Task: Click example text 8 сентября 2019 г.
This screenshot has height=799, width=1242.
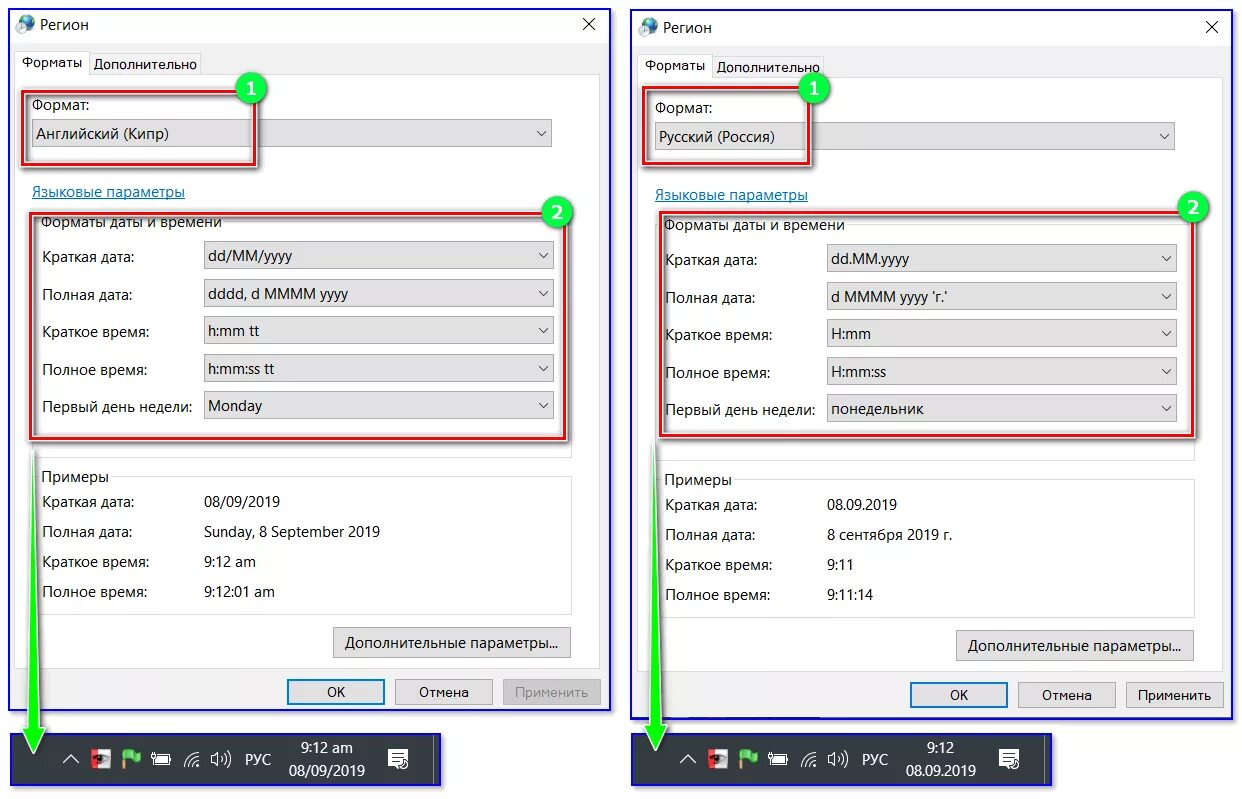Action: (889, 535)
